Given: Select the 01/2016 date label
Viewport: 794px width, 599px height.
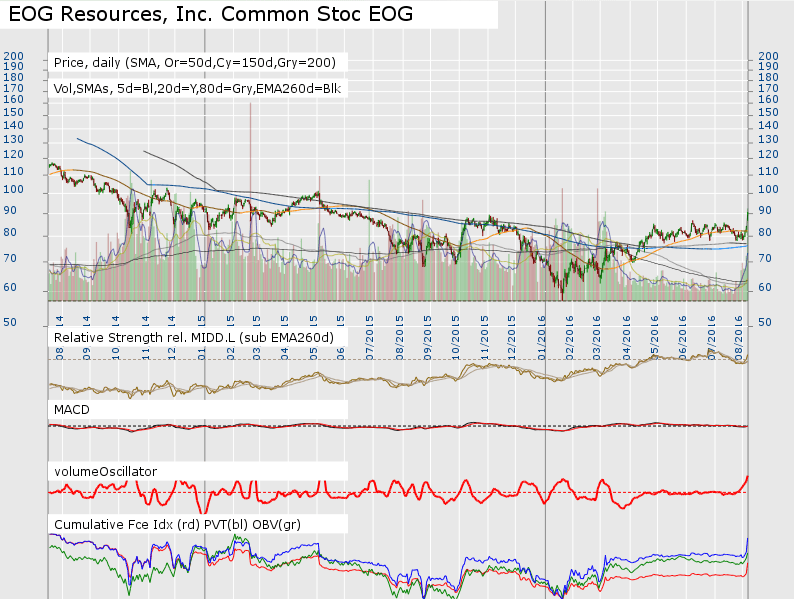Looking at the screenshot, I should pos(541,338).
